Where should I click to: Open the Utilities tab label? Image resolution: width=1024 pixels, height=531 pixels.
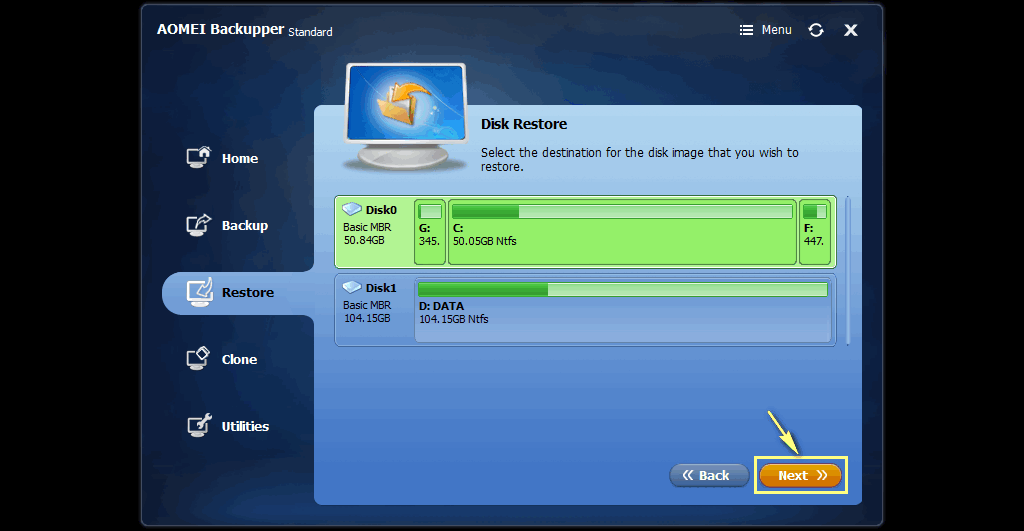[245, 426]
